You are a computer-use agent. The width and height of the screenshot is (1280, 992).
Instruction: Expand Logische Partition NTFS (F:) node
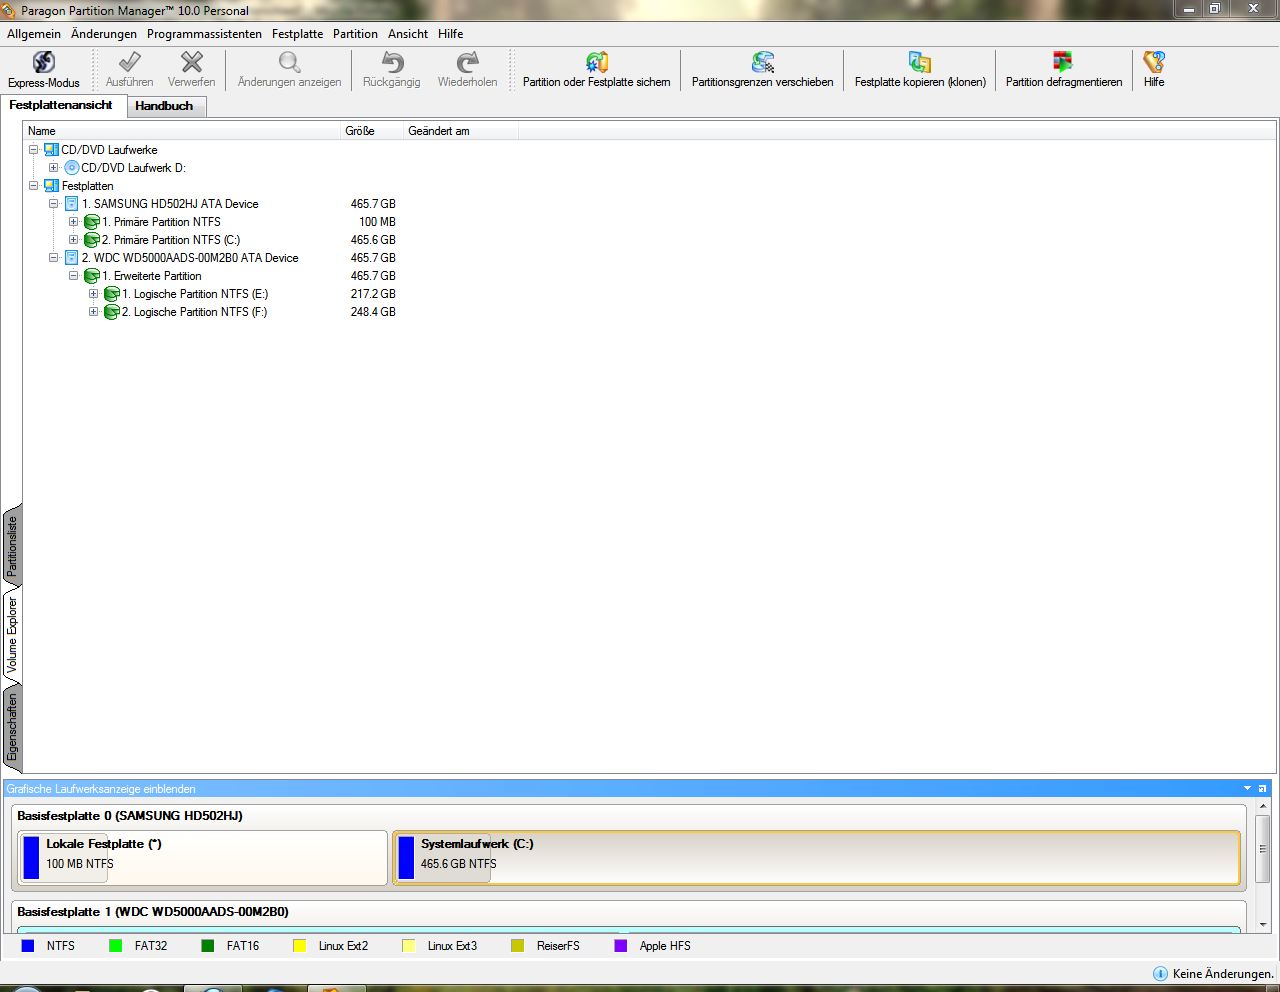[94, 312]
